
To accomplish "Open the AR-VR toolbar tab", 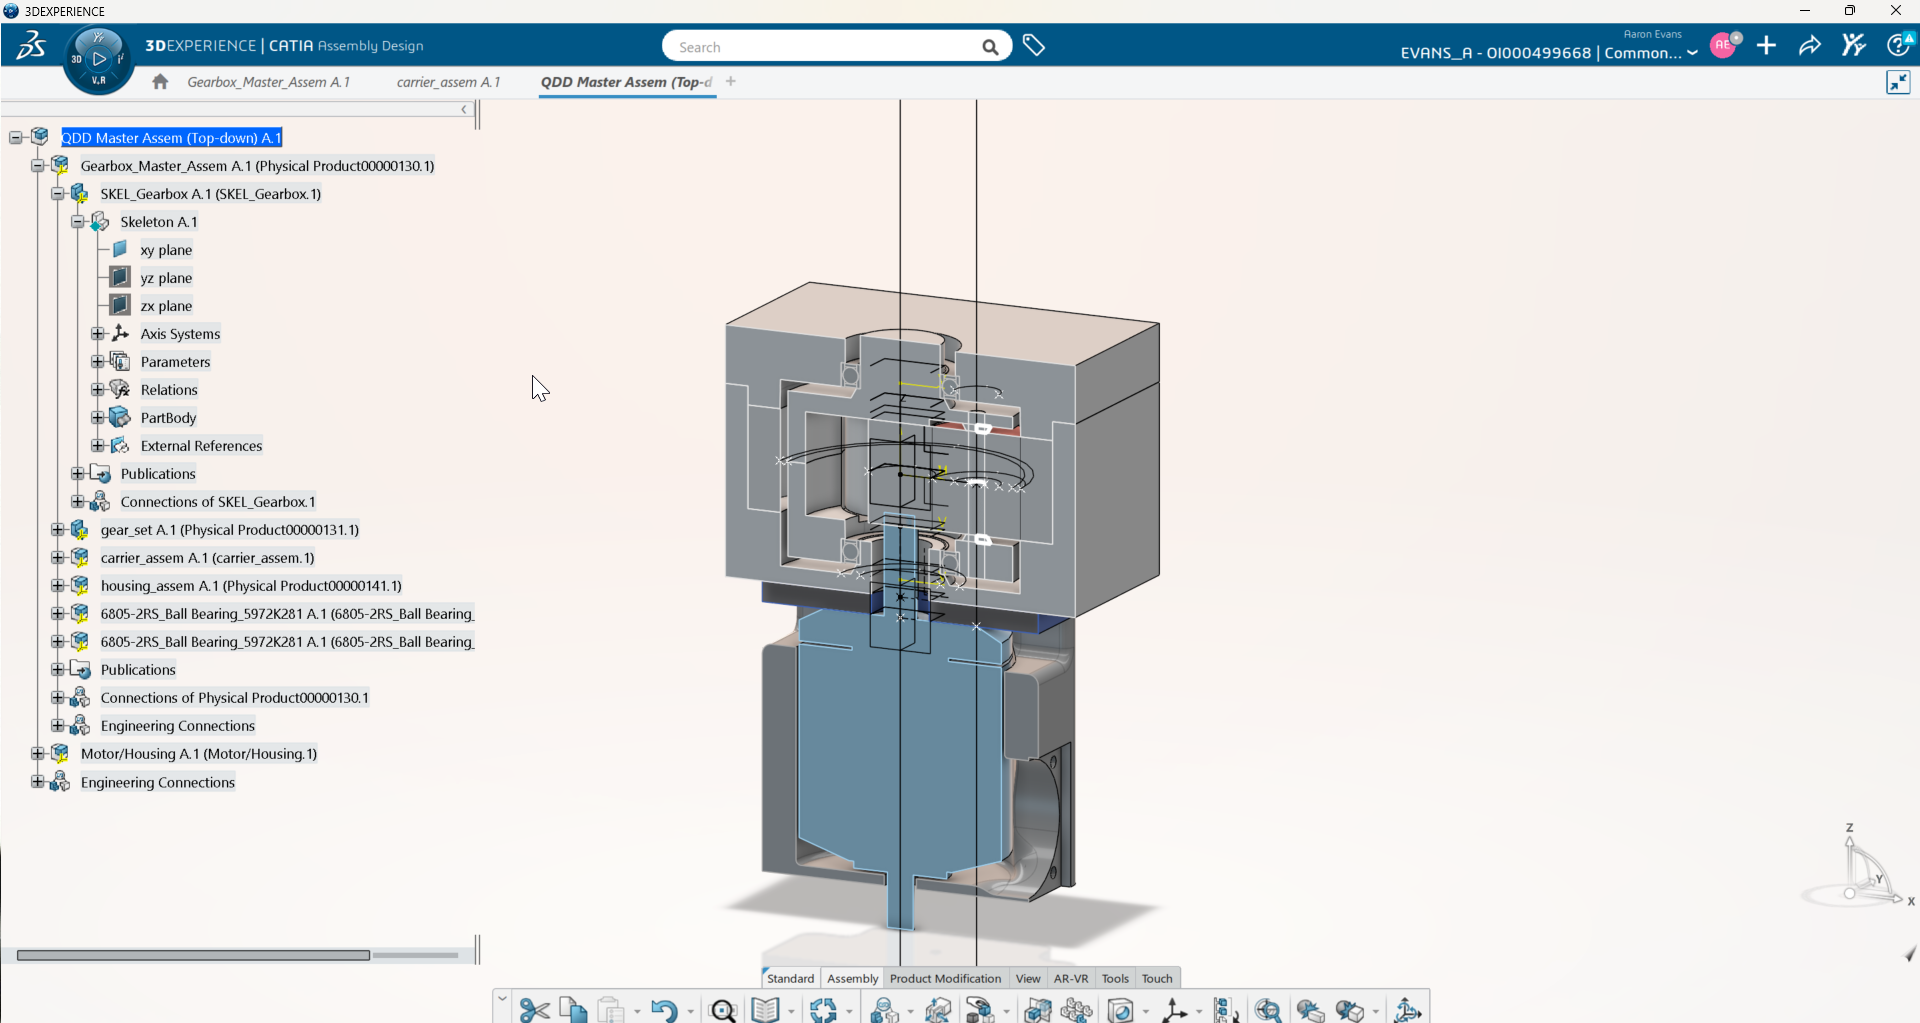I will pos(1071,978).
